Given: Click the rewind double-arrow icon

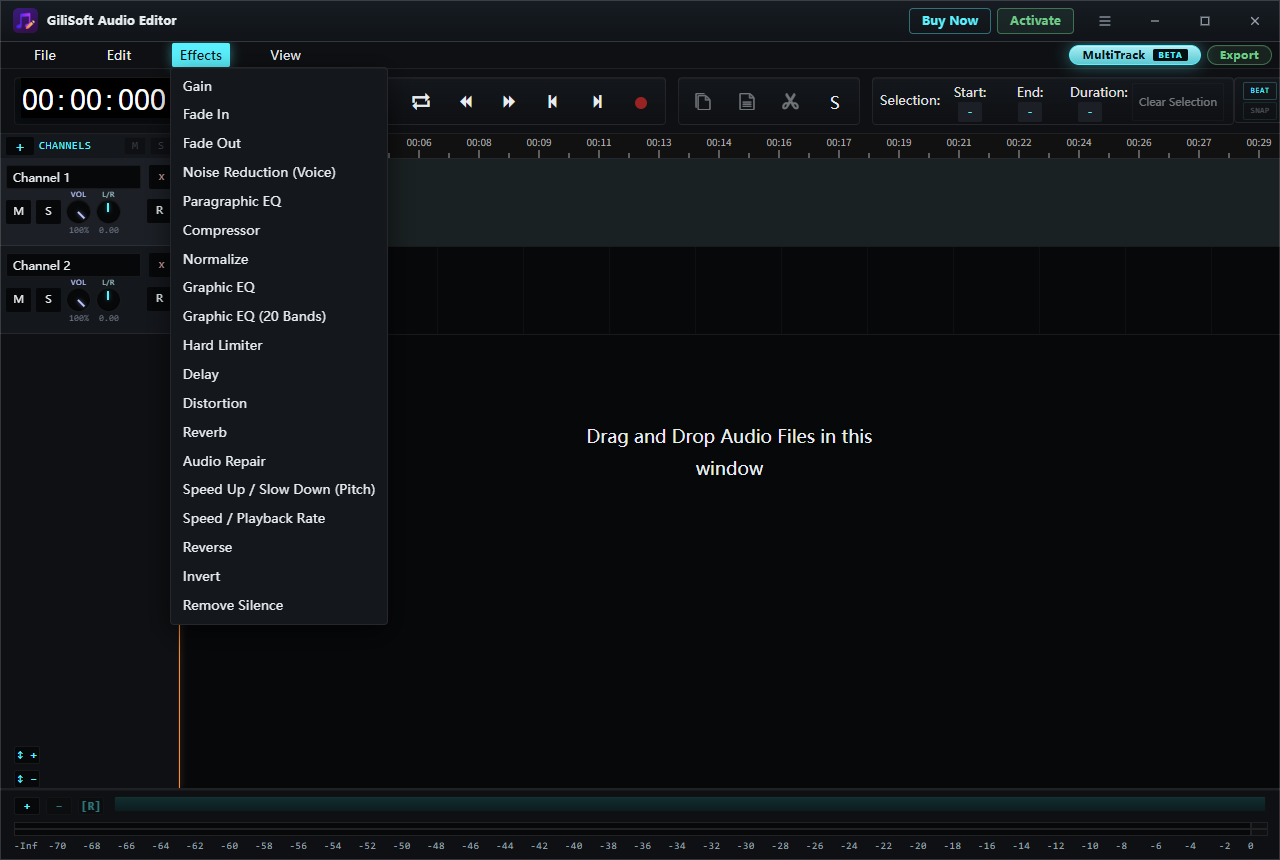Looking at the screenshot, I should 466,101.
